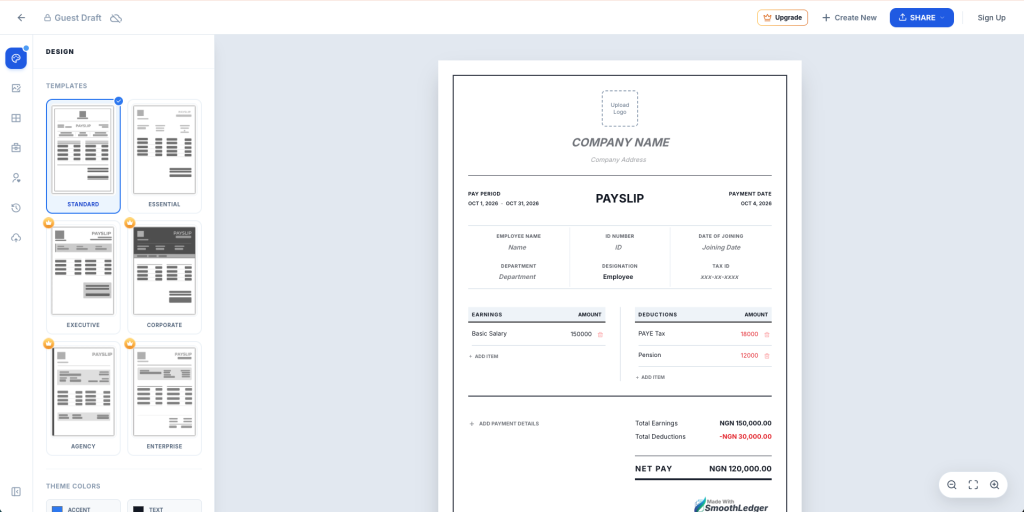The image size is (1024, 512).
Task: Click the PAYE Tax label
Action: [x=652, y=334]
